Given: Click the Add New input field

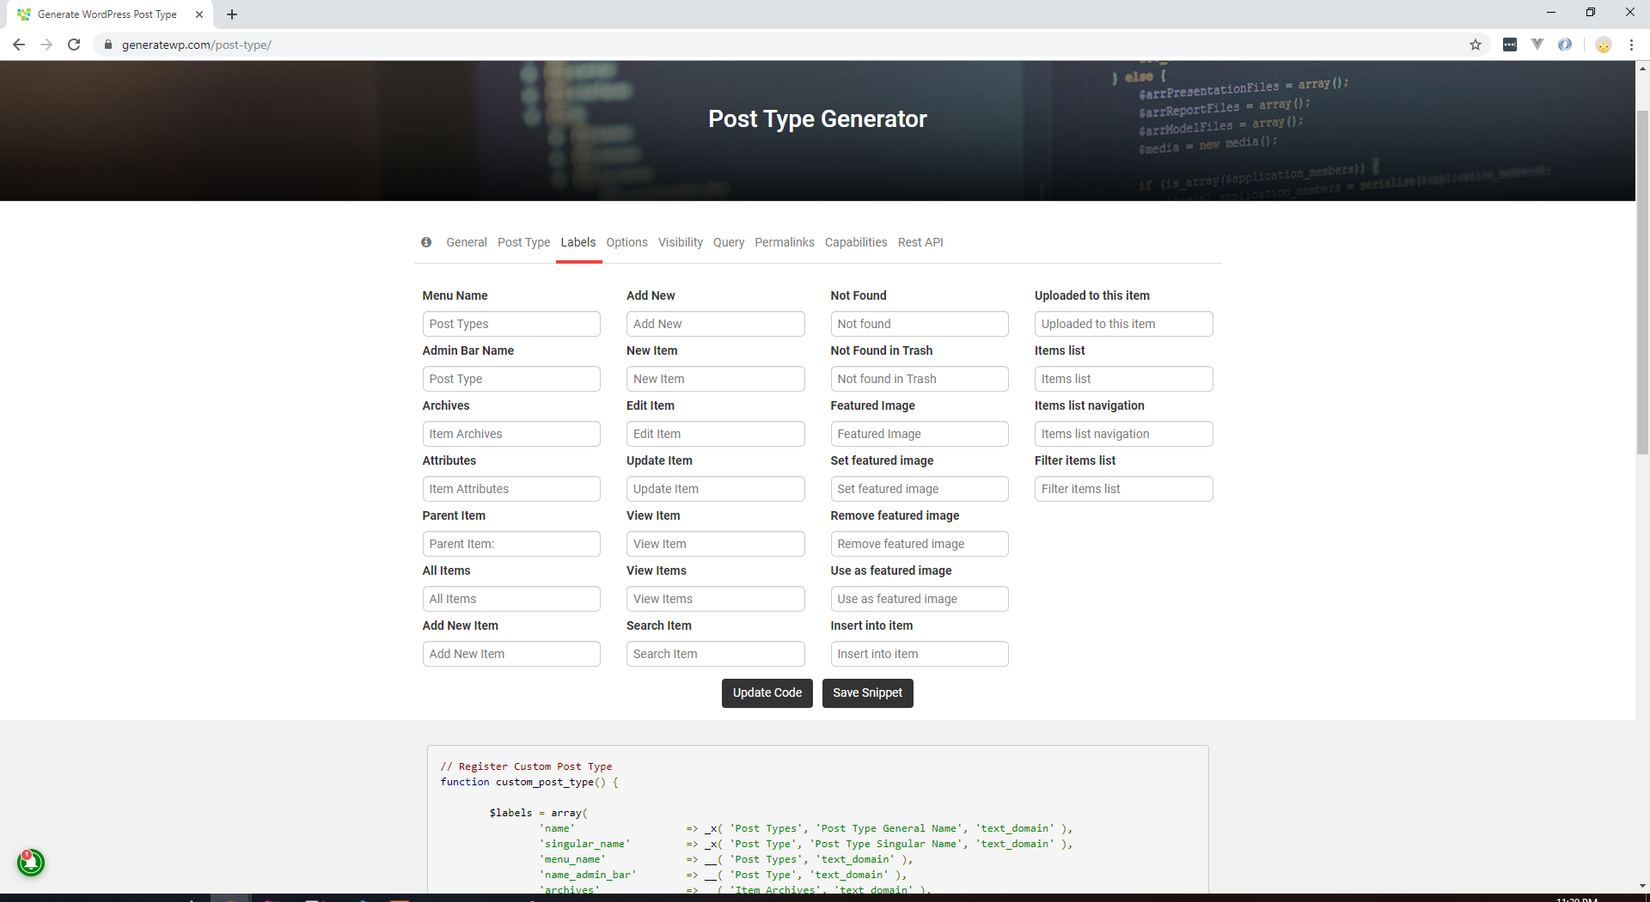Looking at the screenshot, I should 715,324.
